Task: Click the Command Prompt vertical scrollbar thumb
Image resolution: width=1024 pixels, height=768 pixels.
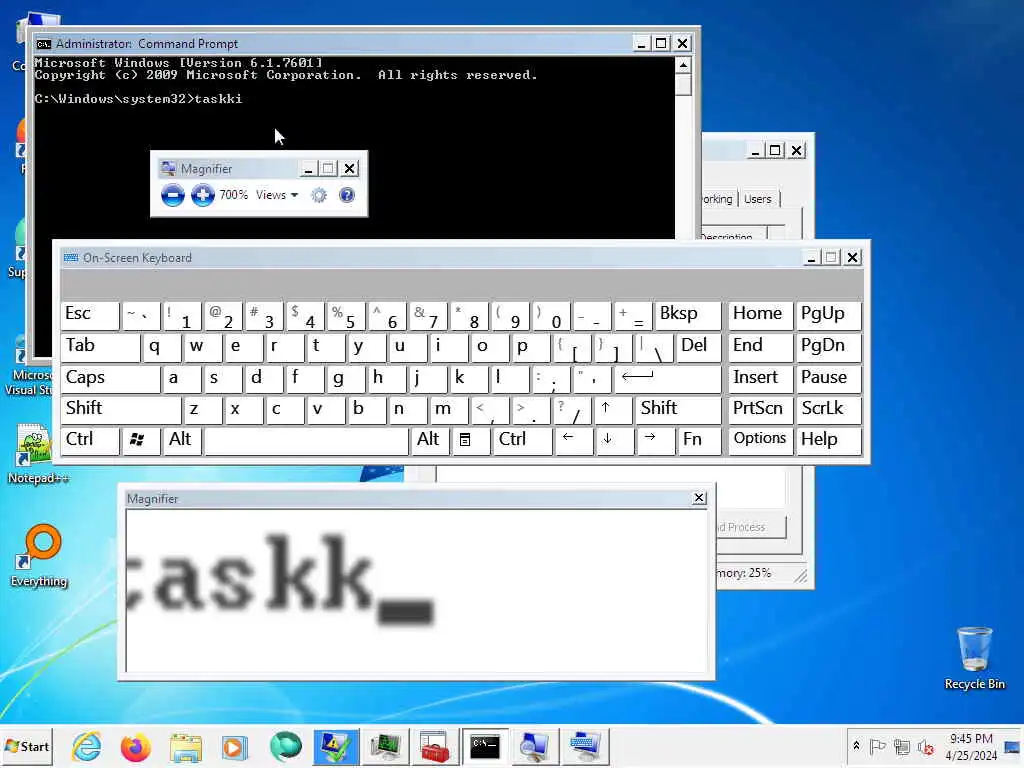Action: tap(683, 84)
